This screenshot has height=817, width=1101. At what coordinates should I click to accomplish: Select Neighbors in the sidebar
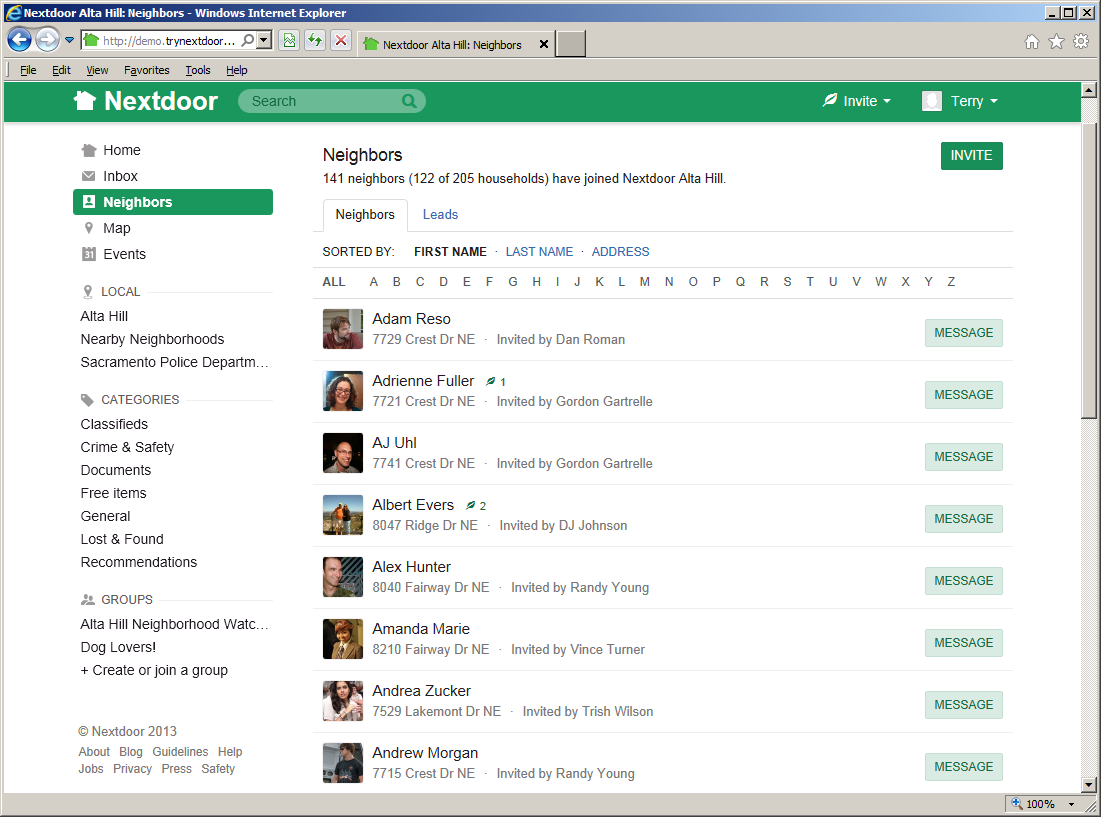[x=173, y=202]
